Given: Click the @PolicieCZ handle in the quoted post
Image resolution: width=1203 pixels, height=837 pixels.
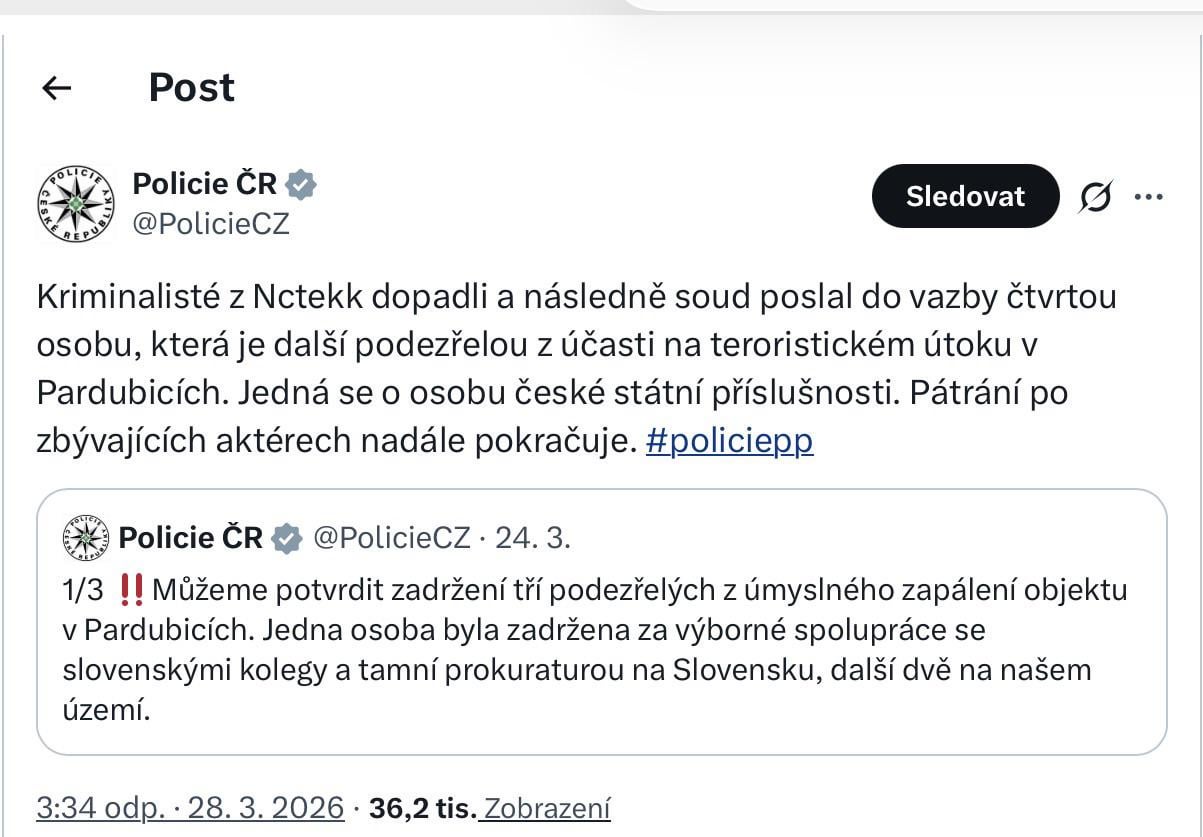Looking at the screenshot, I should (x=391, y=538).
